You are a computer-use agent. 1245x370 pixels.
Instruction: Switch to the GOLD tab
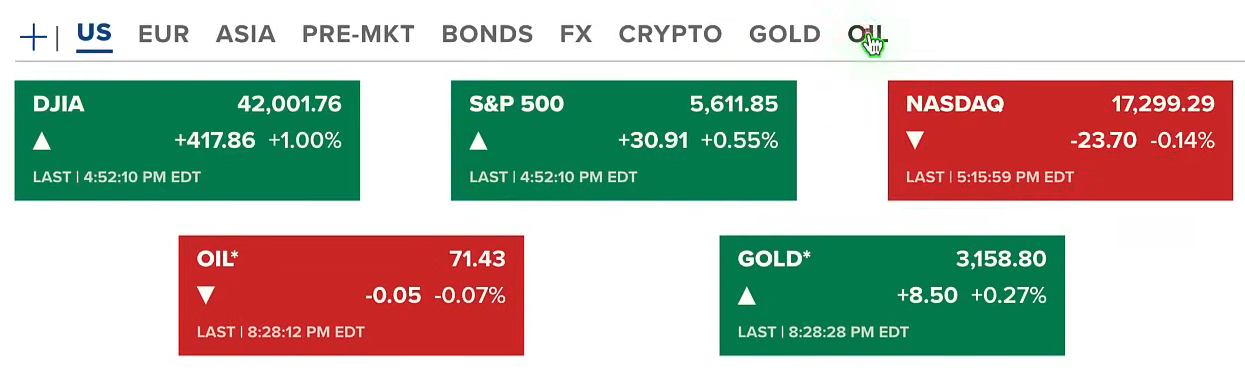785,34
